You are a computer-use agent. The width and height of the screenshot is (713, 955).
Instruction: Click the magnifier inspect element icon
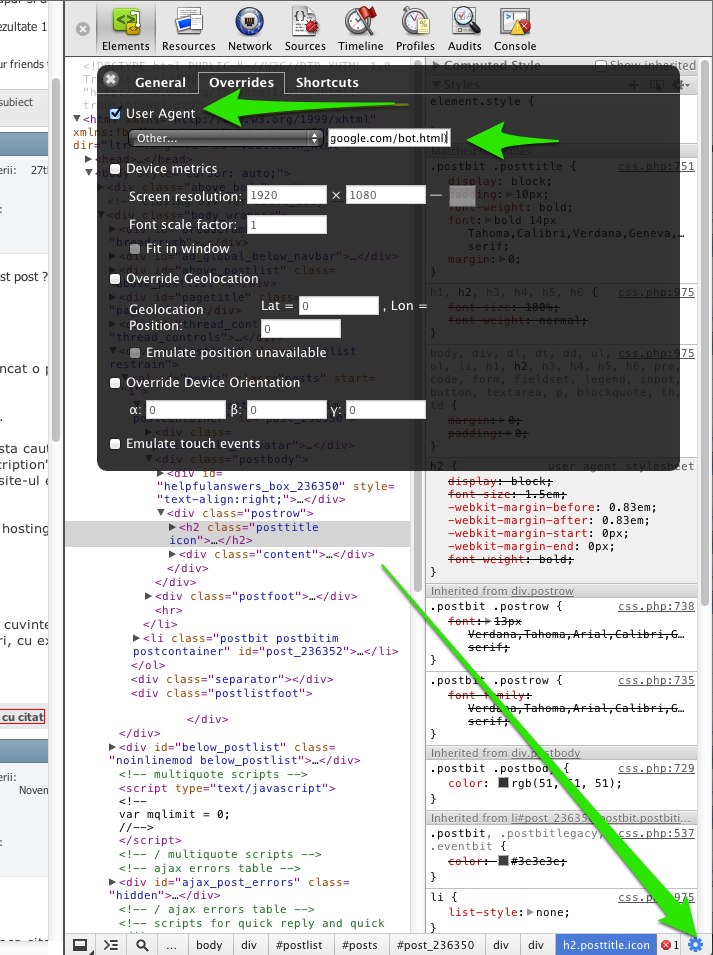(143, 944)
